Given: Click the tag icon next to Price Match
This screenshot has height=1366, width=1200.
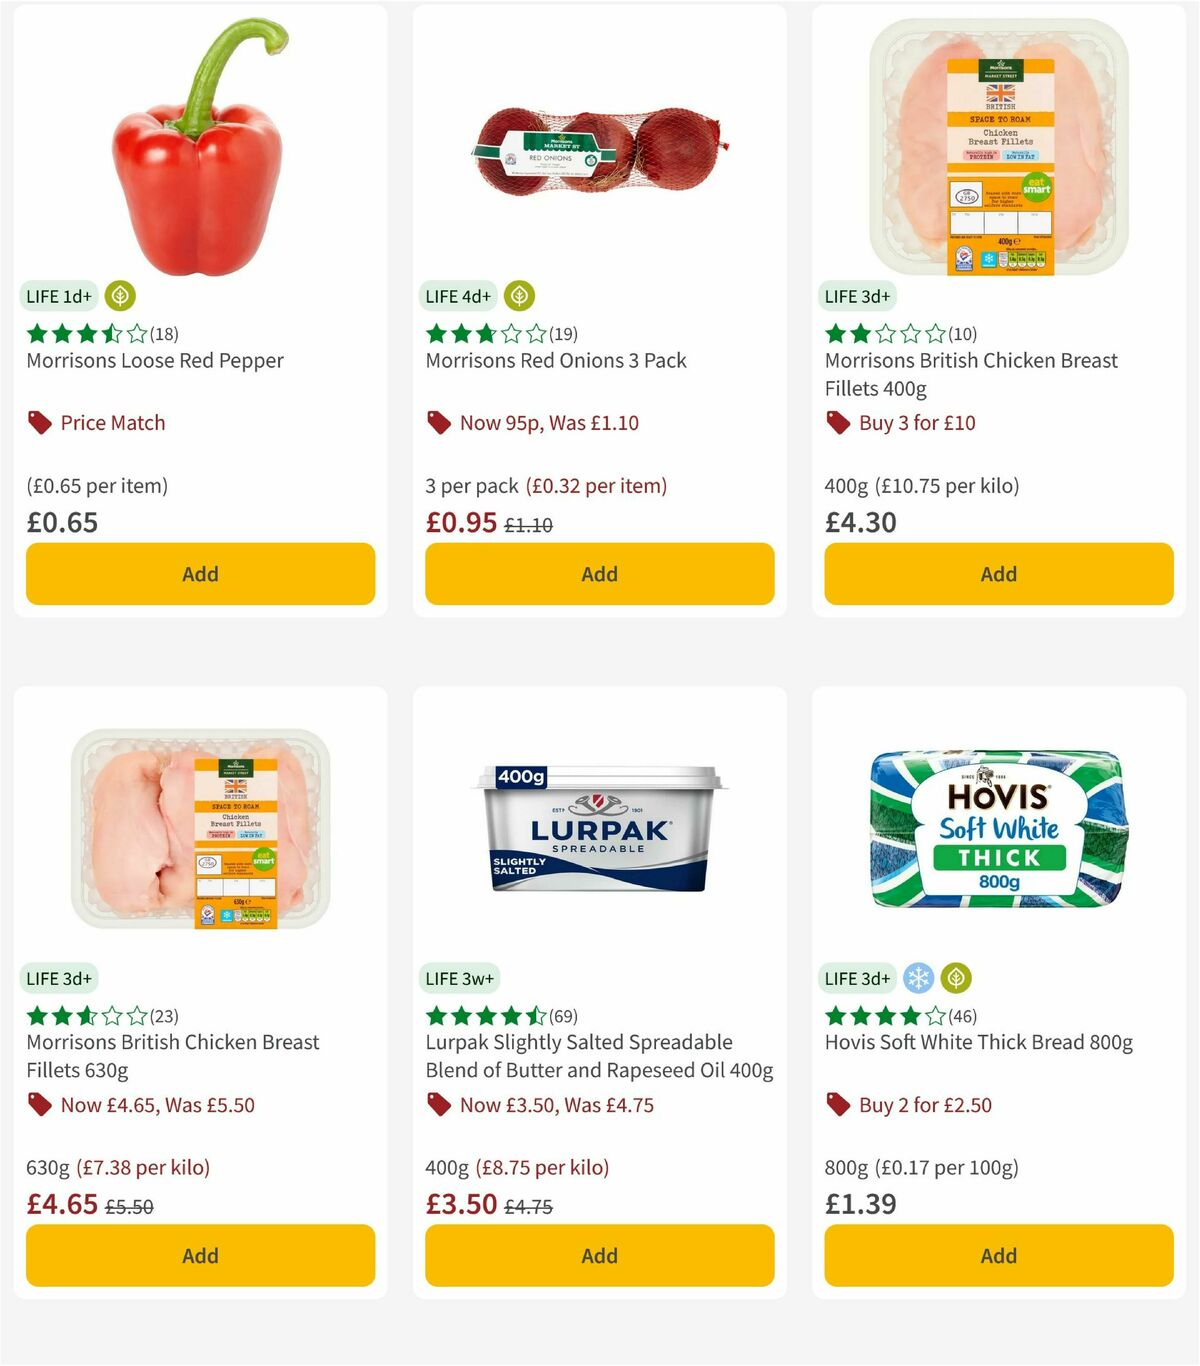Looking at the screenshot, I should pos(38,422).
